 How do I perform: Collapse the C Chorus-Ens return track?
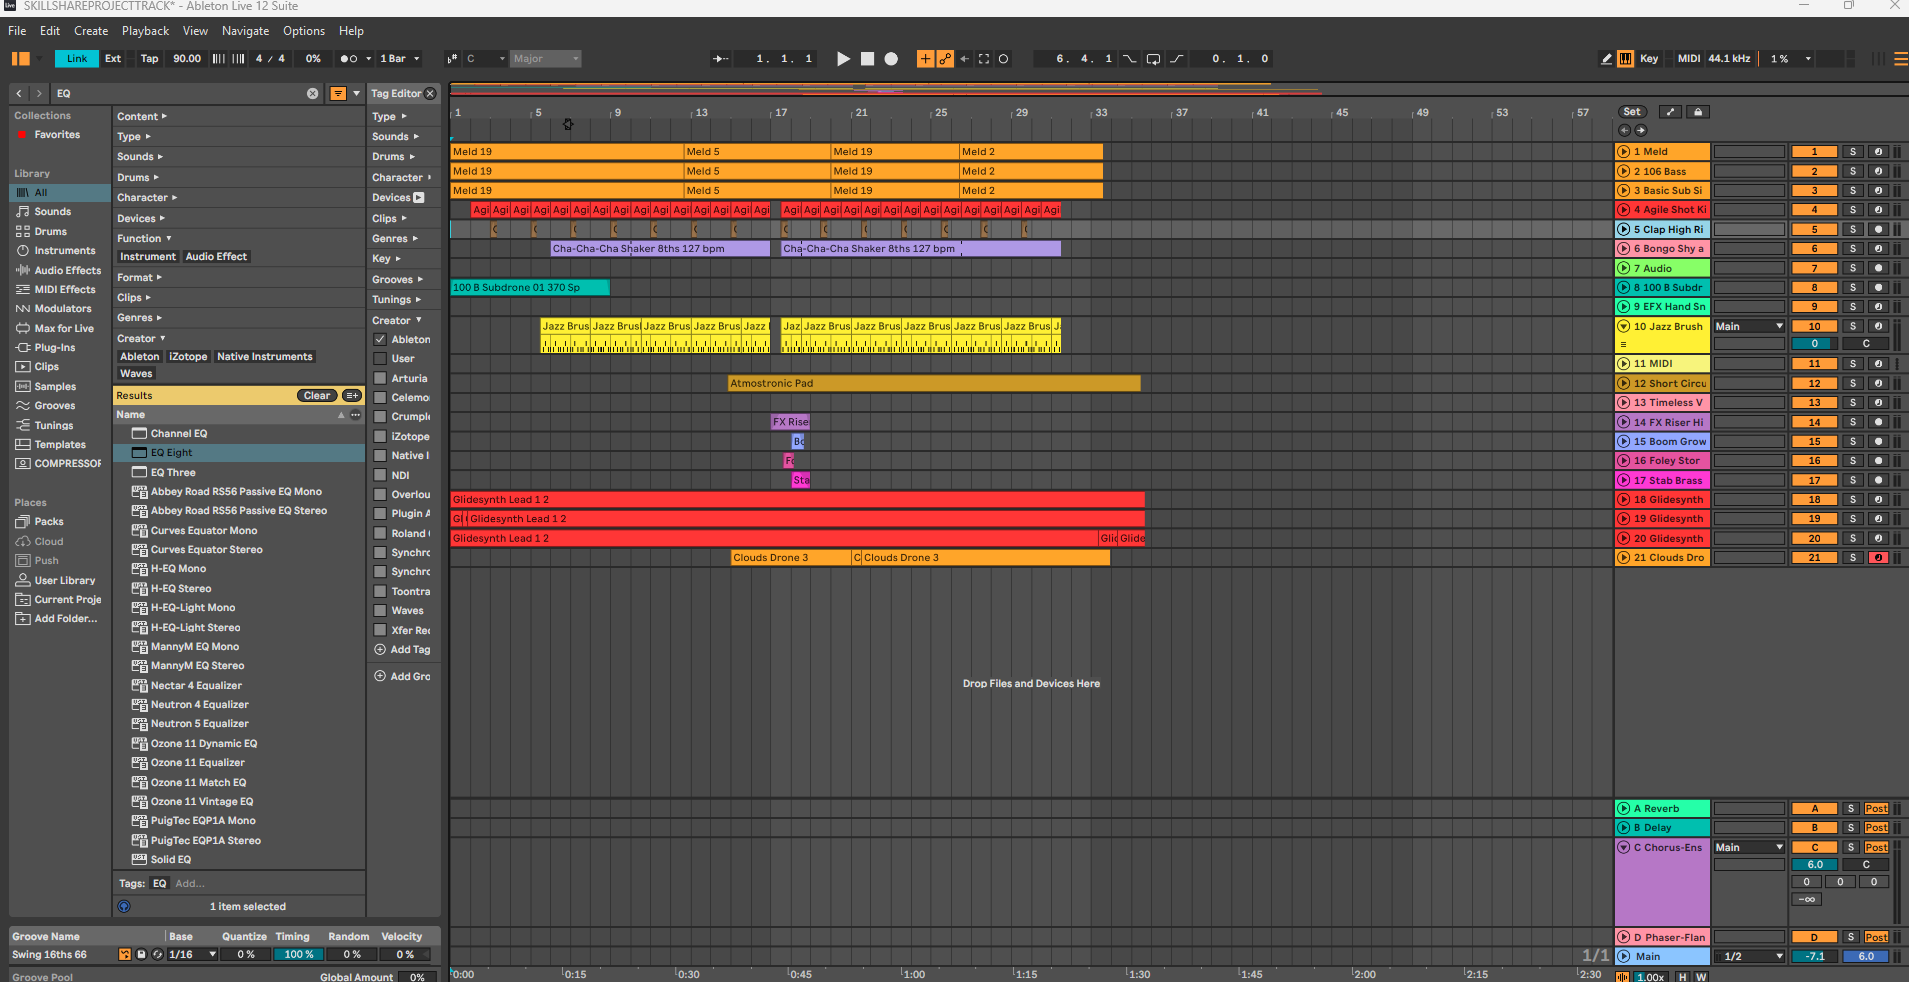tap(1623, 847)
